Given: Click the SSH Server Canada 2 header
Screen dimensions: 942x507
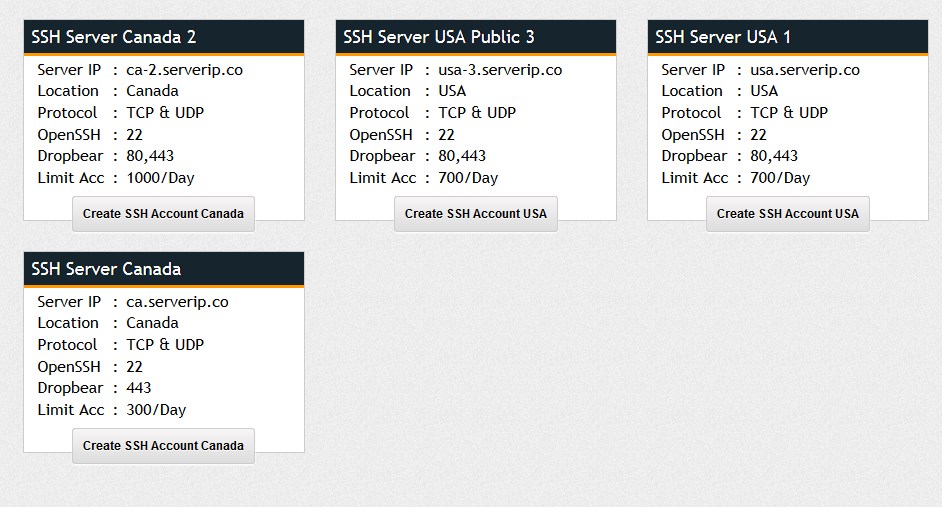Looking at the screenshot, I should pyautogui.click(x=114, y=37).
